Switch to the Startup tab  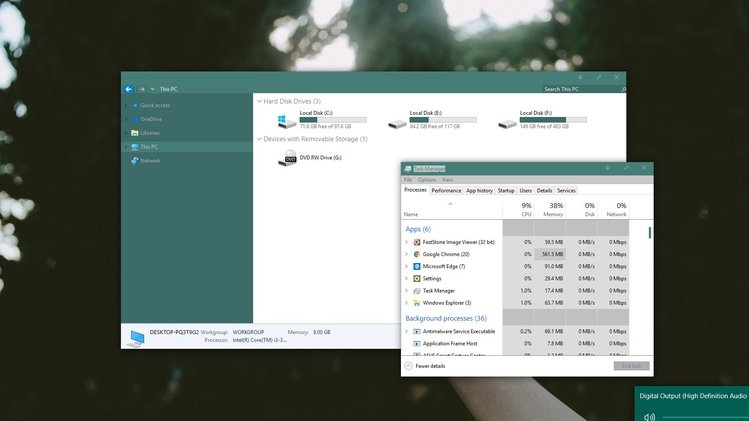pyautogui.click(x=506, y=191)
